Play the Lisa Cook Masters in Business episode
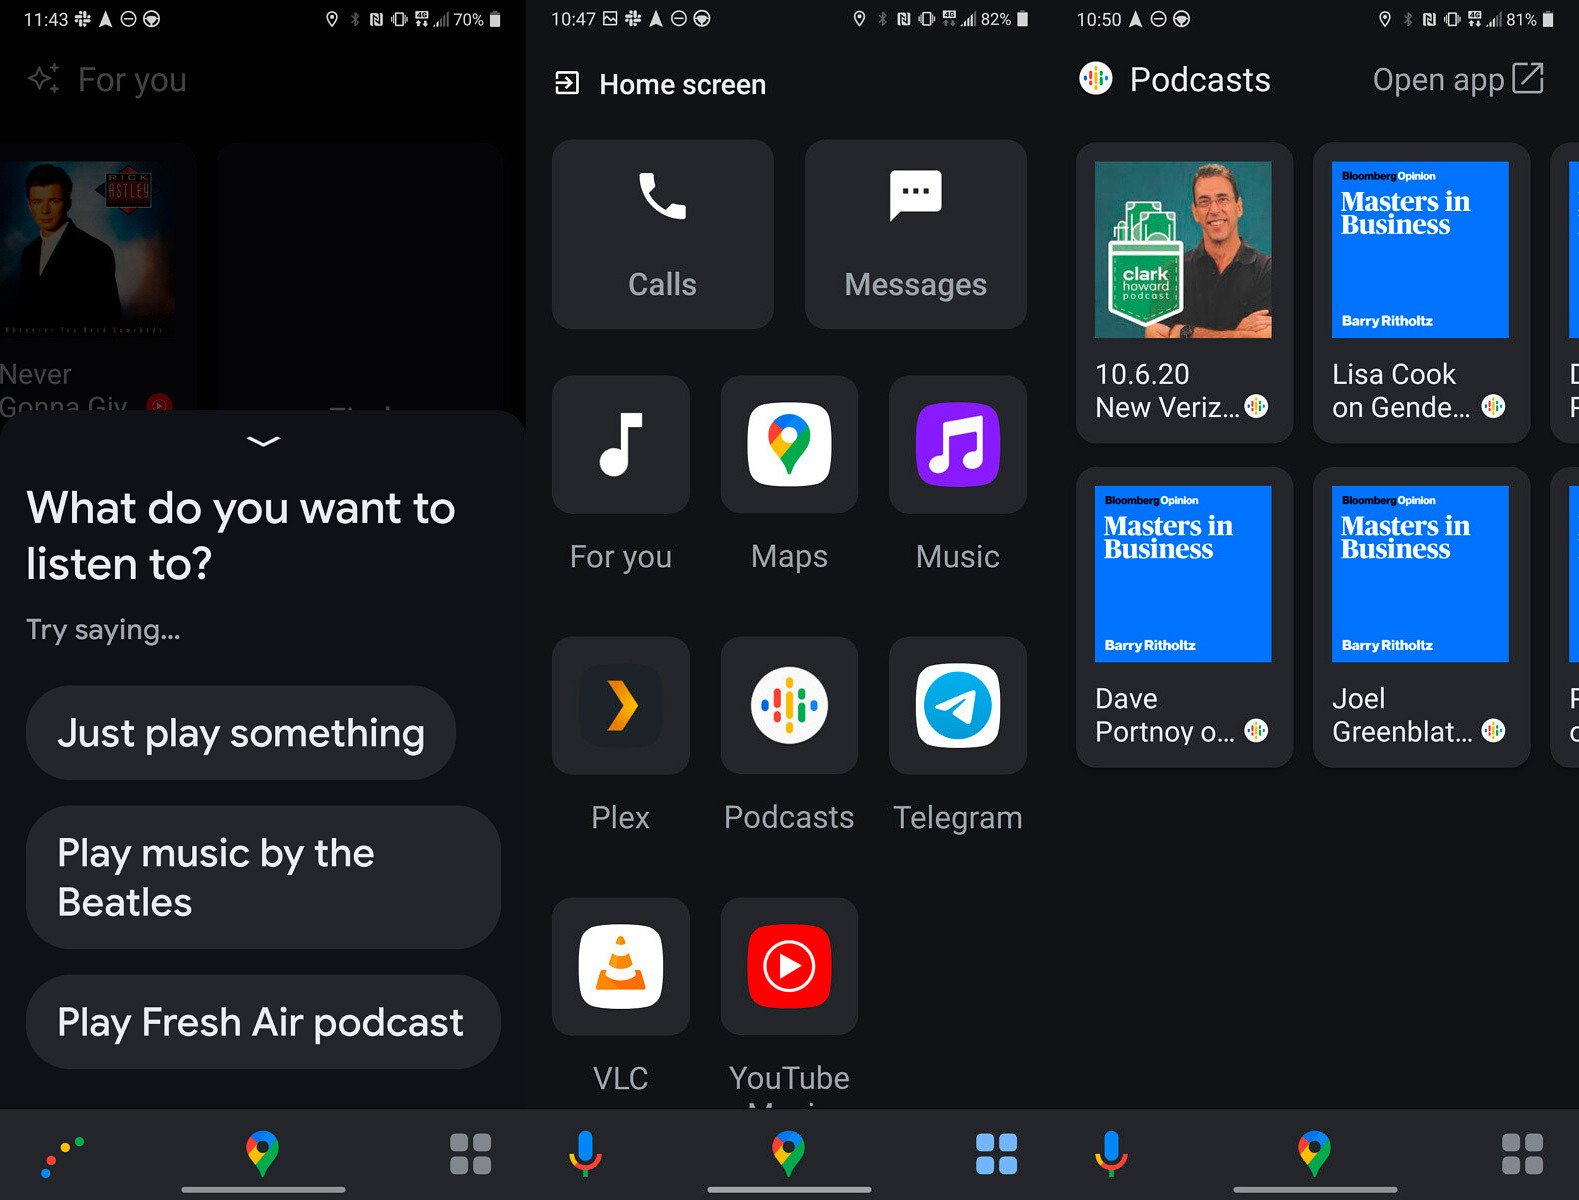 pyautogui.click(x=1421, y=293)
